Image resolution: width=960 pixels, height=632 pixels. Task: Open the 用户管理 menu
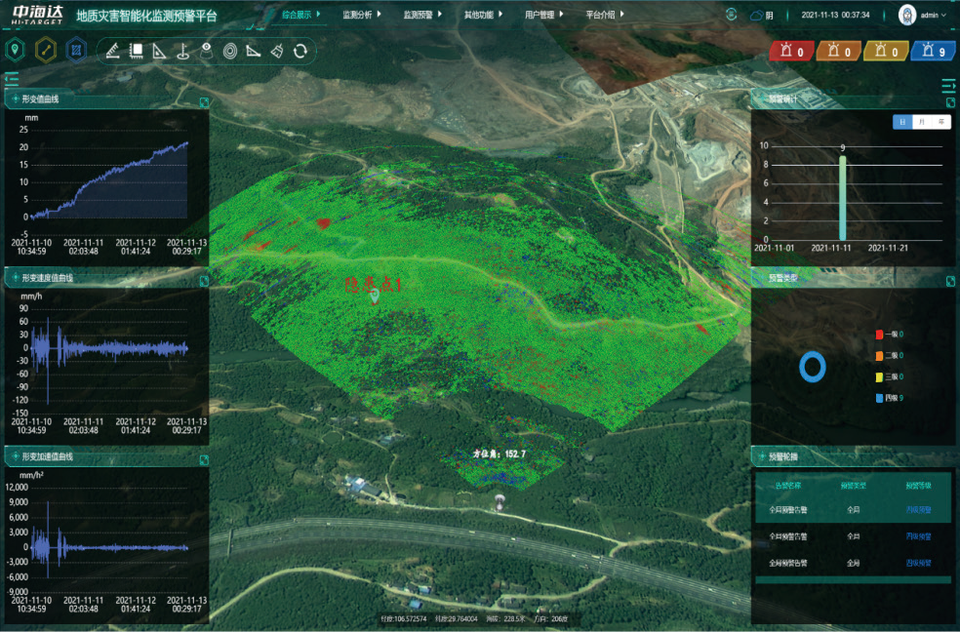[x=539, y=14]
